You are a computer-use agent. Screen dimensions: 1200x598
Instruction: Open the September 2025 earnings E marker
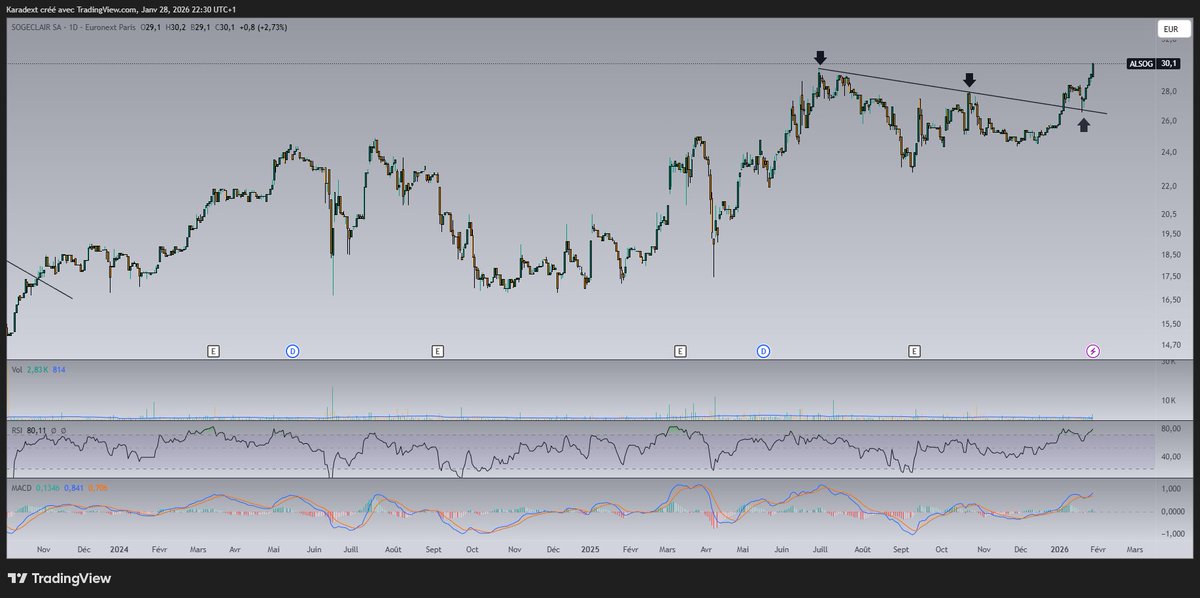click(914, 351)
